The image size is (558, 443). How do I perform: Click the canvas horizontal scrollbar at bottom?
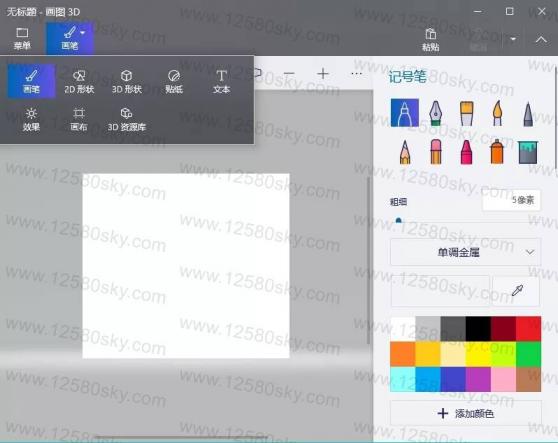tap(181, 436)
